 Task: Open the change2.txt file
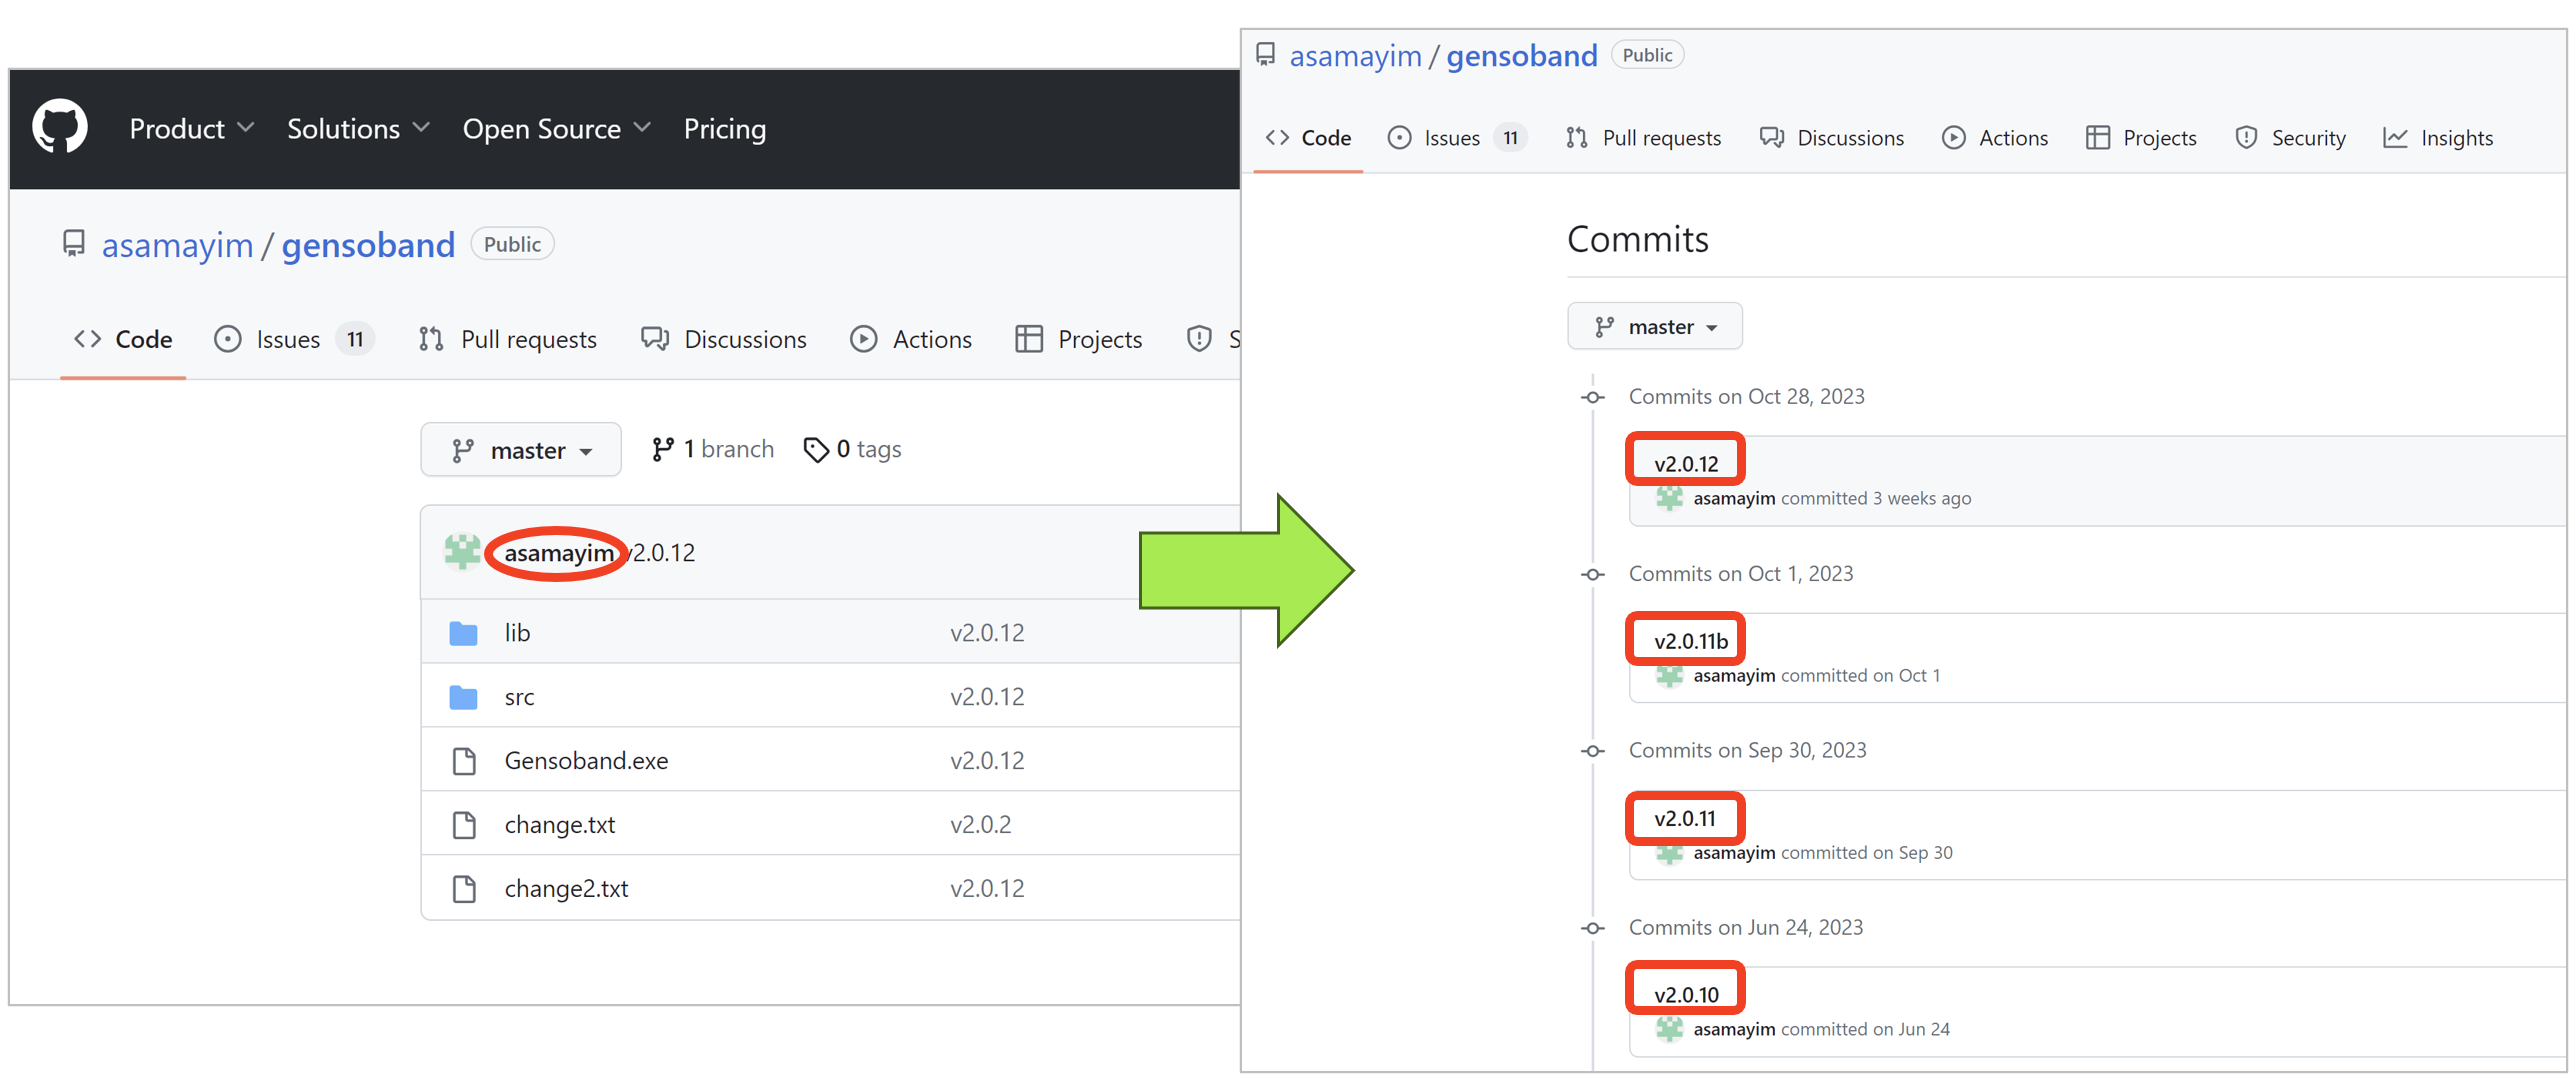tap(566, 888)
